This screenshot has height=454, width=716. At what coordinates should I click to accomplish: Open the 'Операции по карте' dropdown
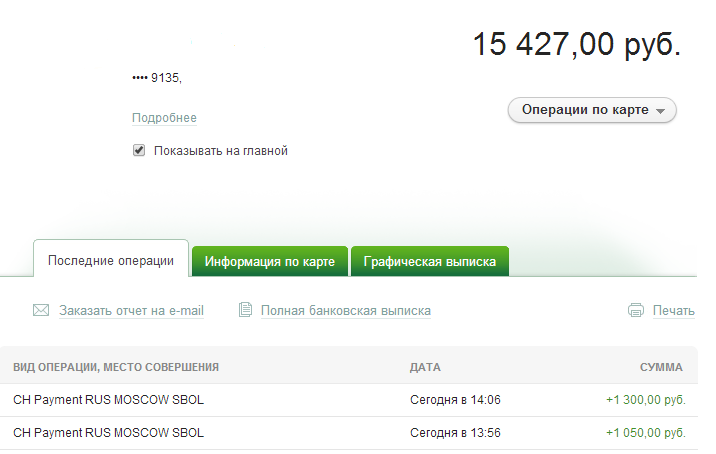coord(592,110)
